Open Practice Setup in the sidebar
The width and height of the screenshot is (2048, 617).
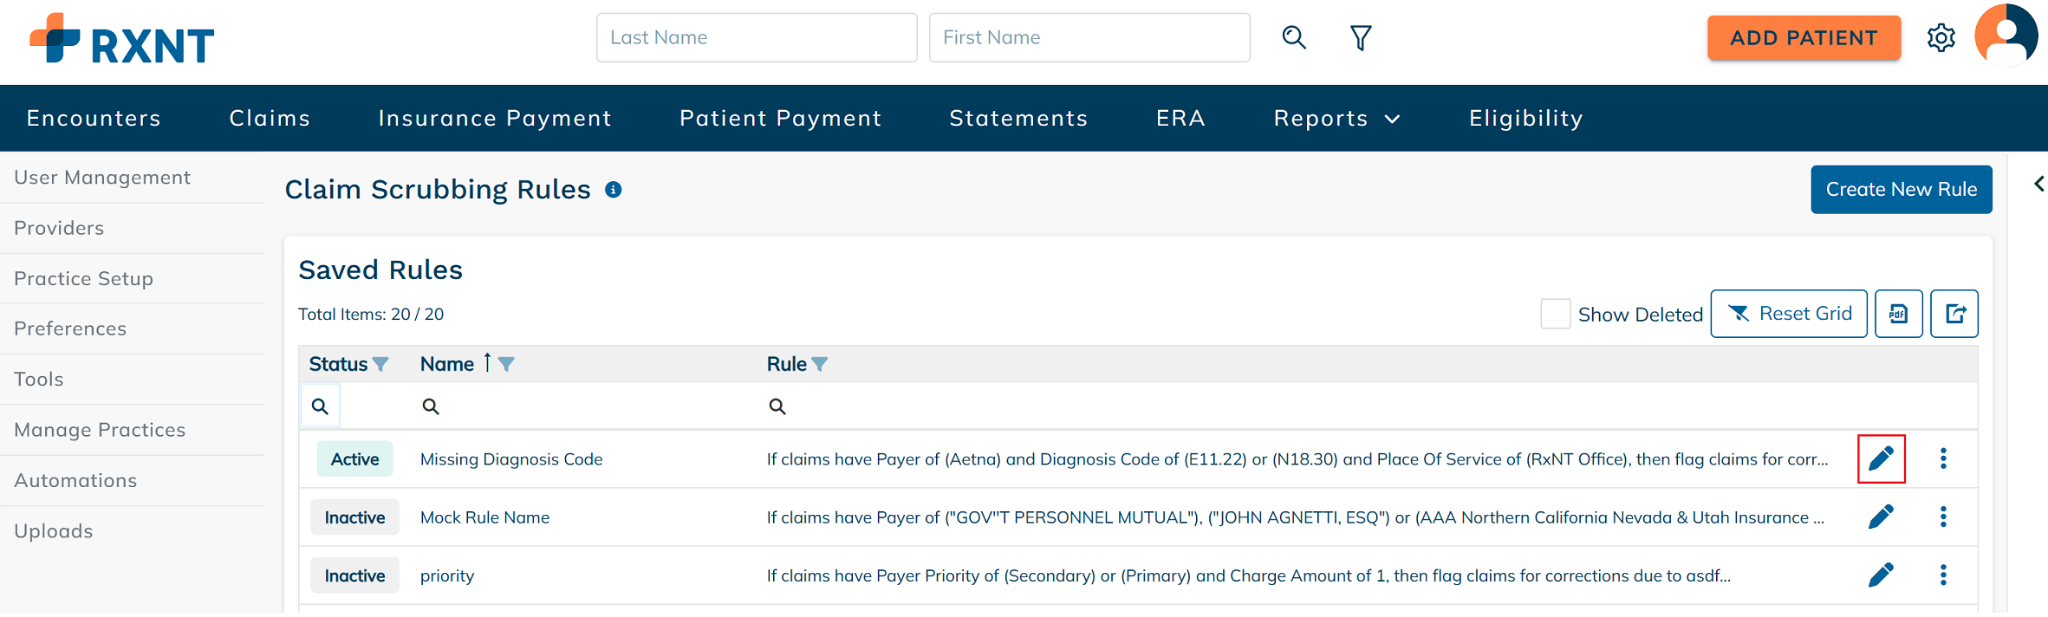(x=84, y=279)
